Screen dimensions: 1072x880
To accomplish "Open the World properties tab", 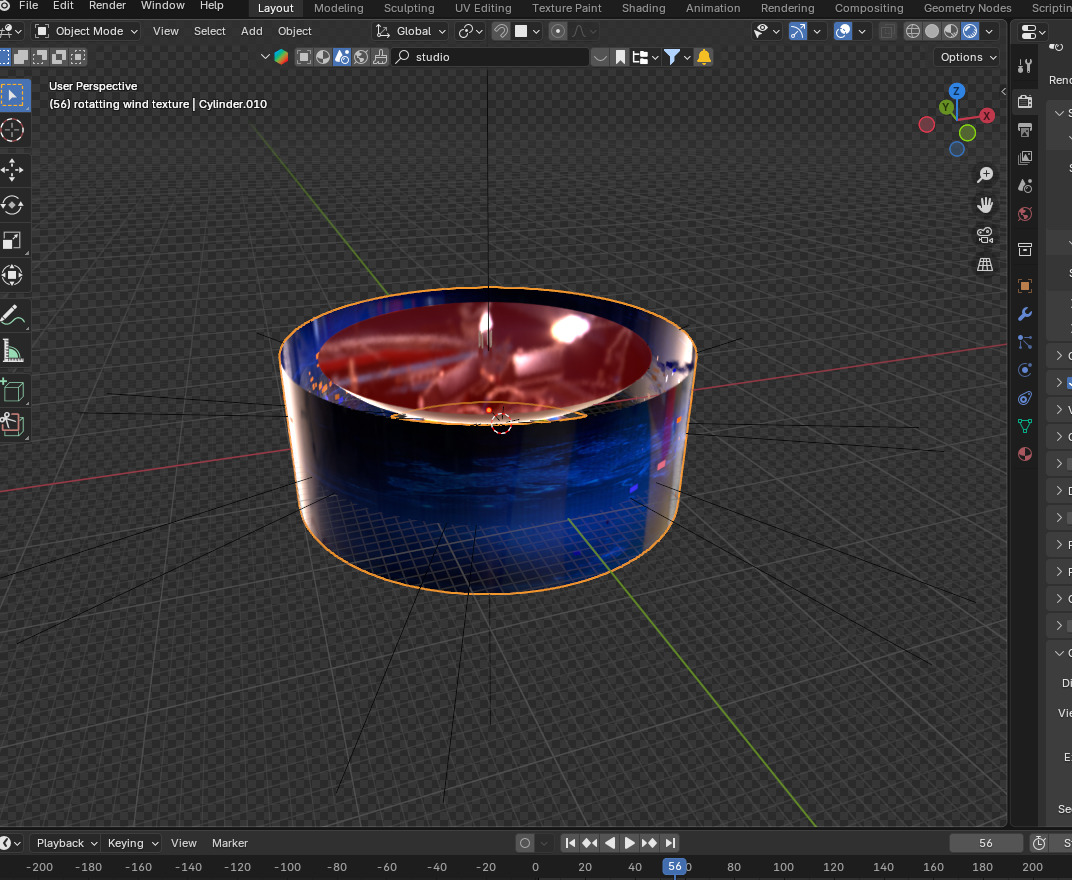I will click(1025, 214).
